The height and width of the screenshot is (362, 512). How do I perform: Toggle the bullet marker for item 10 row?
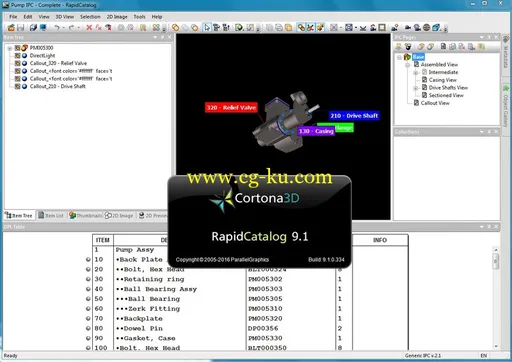click(88, 259)
